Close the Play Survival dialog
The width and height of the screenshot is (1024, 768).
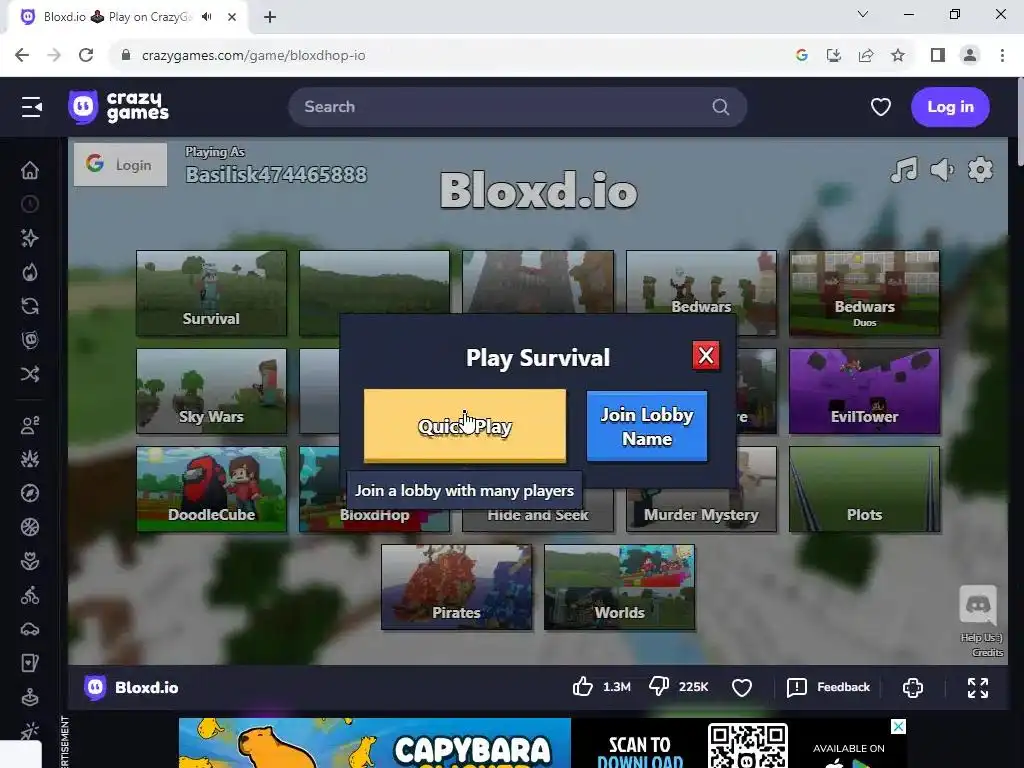click(x=705, y=356)
